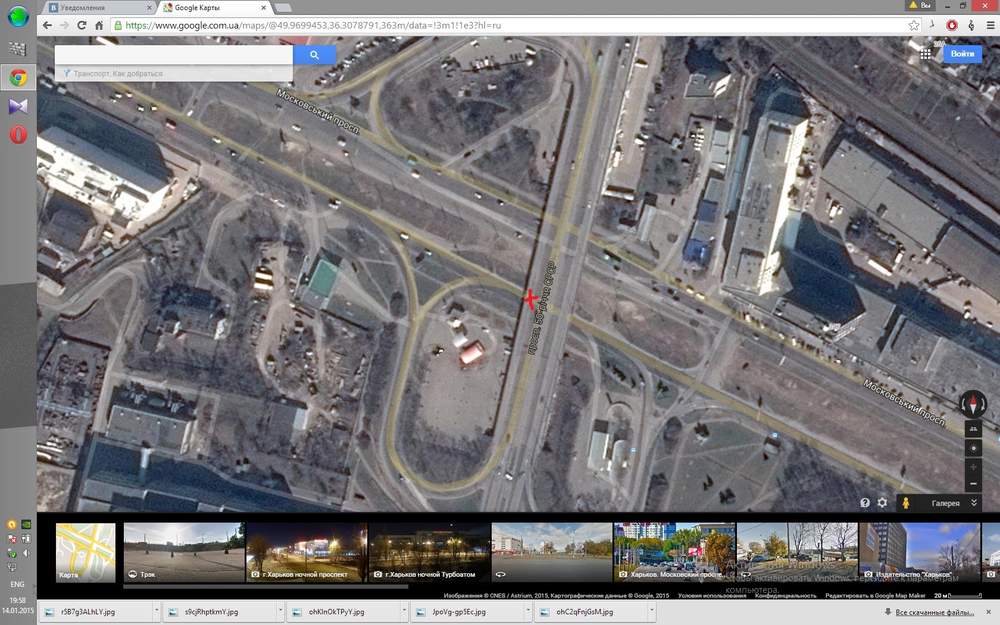Open map settings gear icon

point(882,503)
